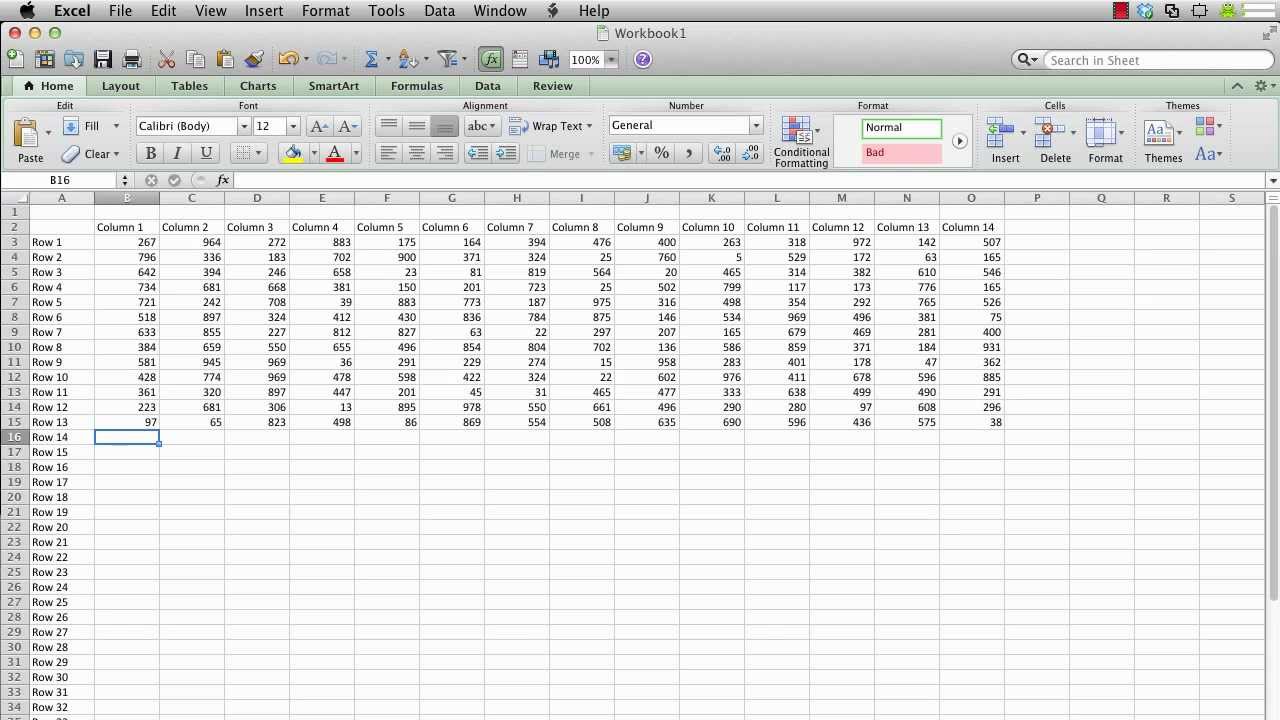Open the zoom percentage dropdown
This screenshot has height=720, width=1280.
[x=611, y=60]
